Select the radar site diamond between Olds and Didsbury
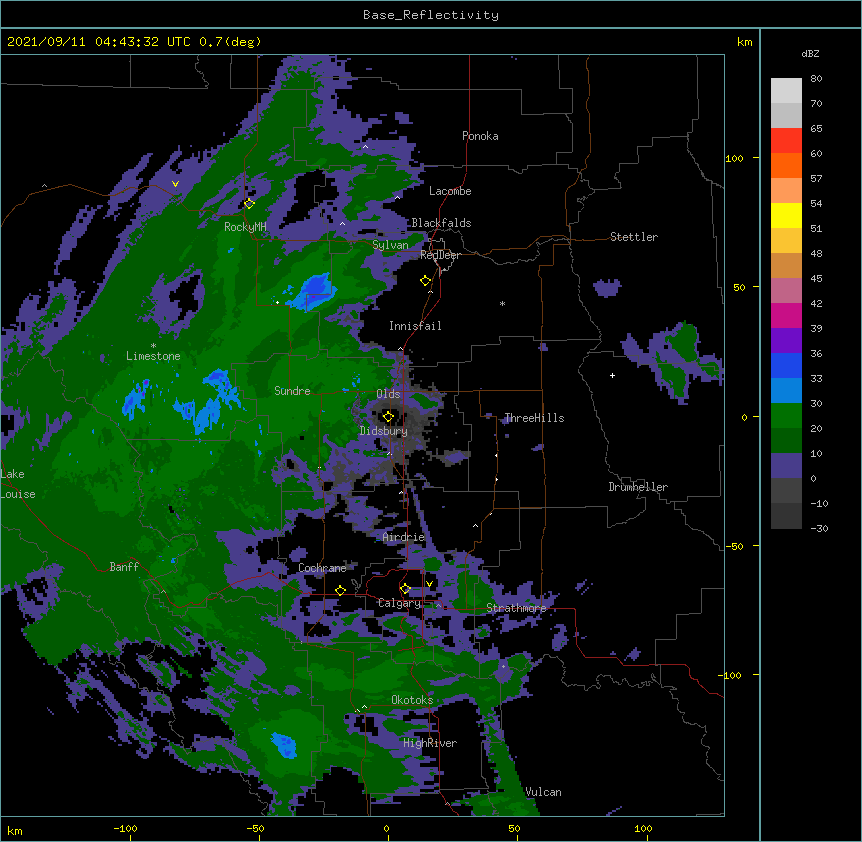 [x=388, y=416]
